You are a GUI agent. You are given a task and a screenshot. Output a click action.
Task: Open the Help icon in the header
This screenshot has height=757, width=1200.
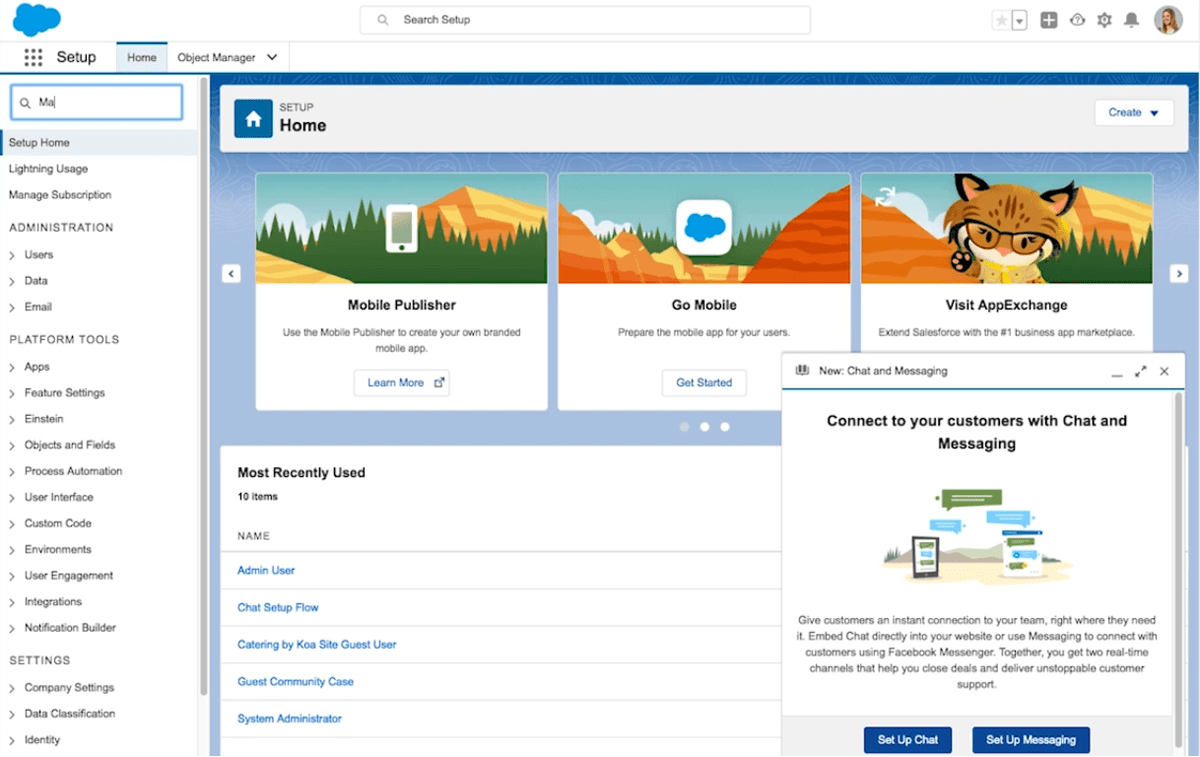[x=1077, y=19]
